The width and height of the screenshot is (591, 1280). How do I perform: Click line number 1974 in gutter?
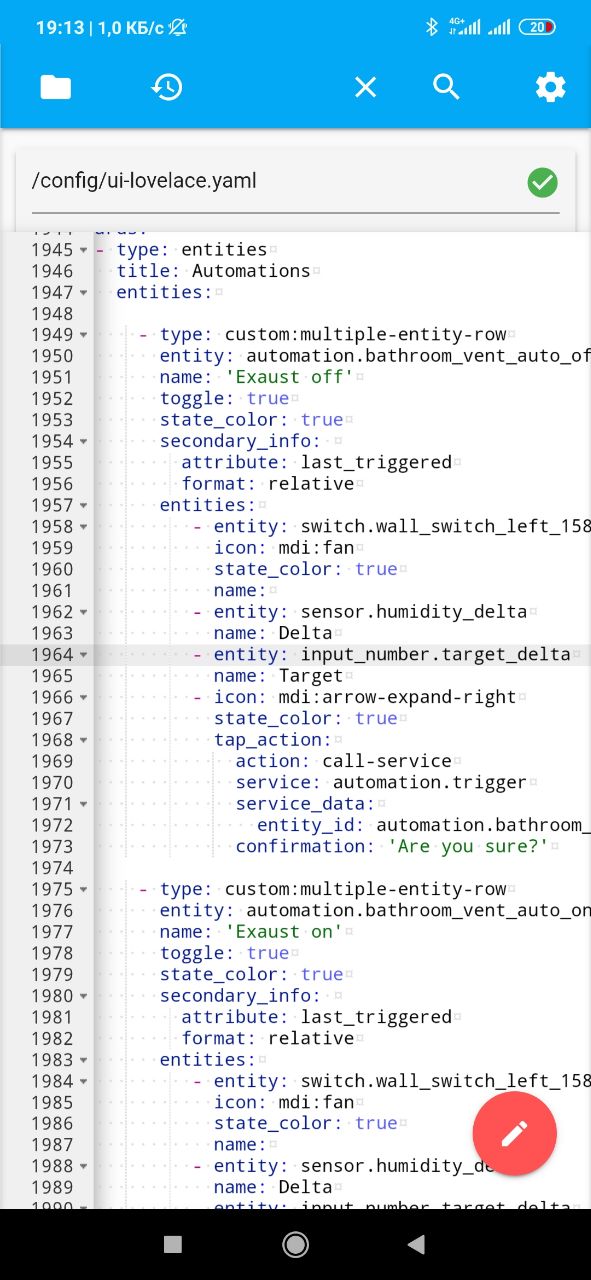pos(51,868)
